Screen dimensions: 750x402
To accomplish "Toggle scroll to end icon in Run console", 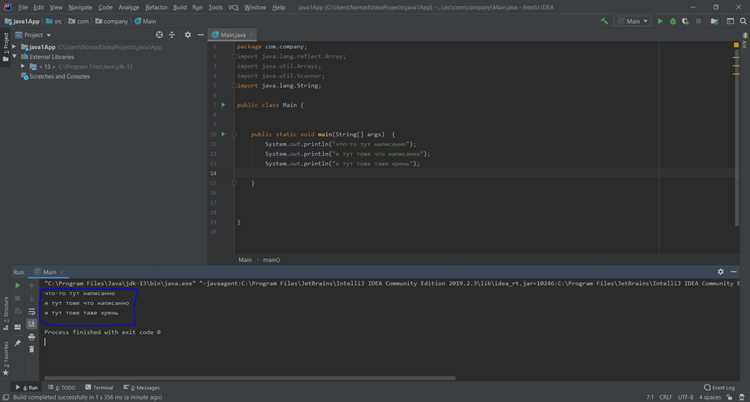I will click(x=32, y=324).
